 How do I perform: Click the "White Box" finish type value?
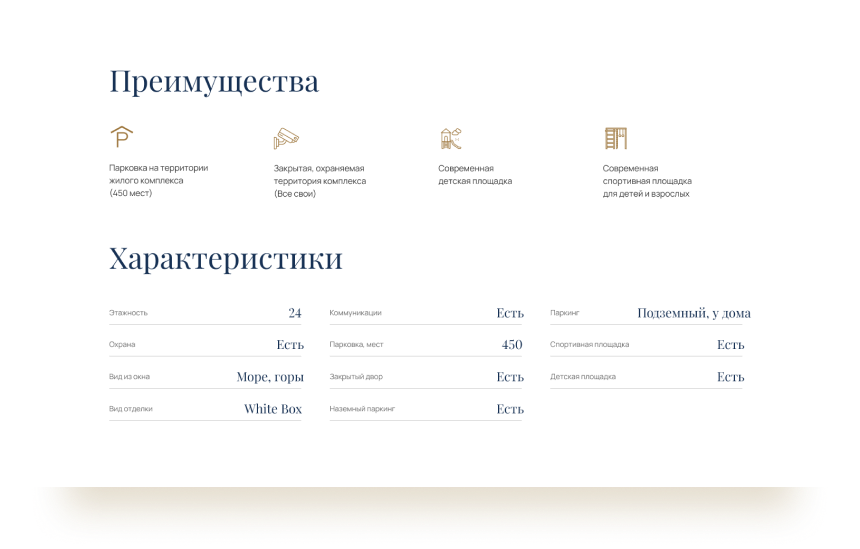coord(272,409)
